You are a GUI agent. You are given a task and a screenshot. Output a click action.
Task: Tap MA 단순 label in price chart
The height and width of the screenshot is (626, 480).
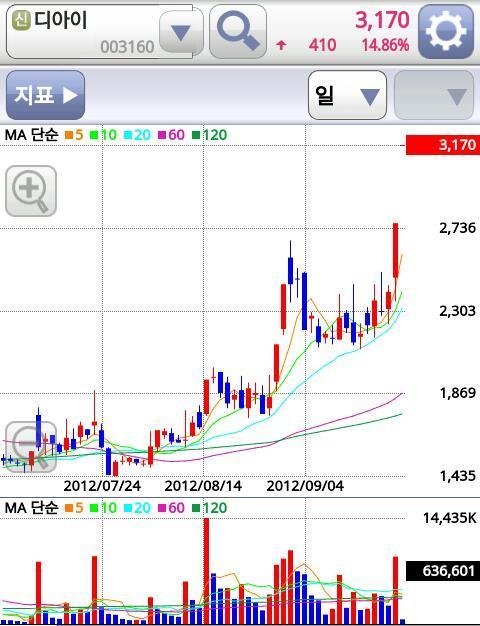tap(31, 135)
